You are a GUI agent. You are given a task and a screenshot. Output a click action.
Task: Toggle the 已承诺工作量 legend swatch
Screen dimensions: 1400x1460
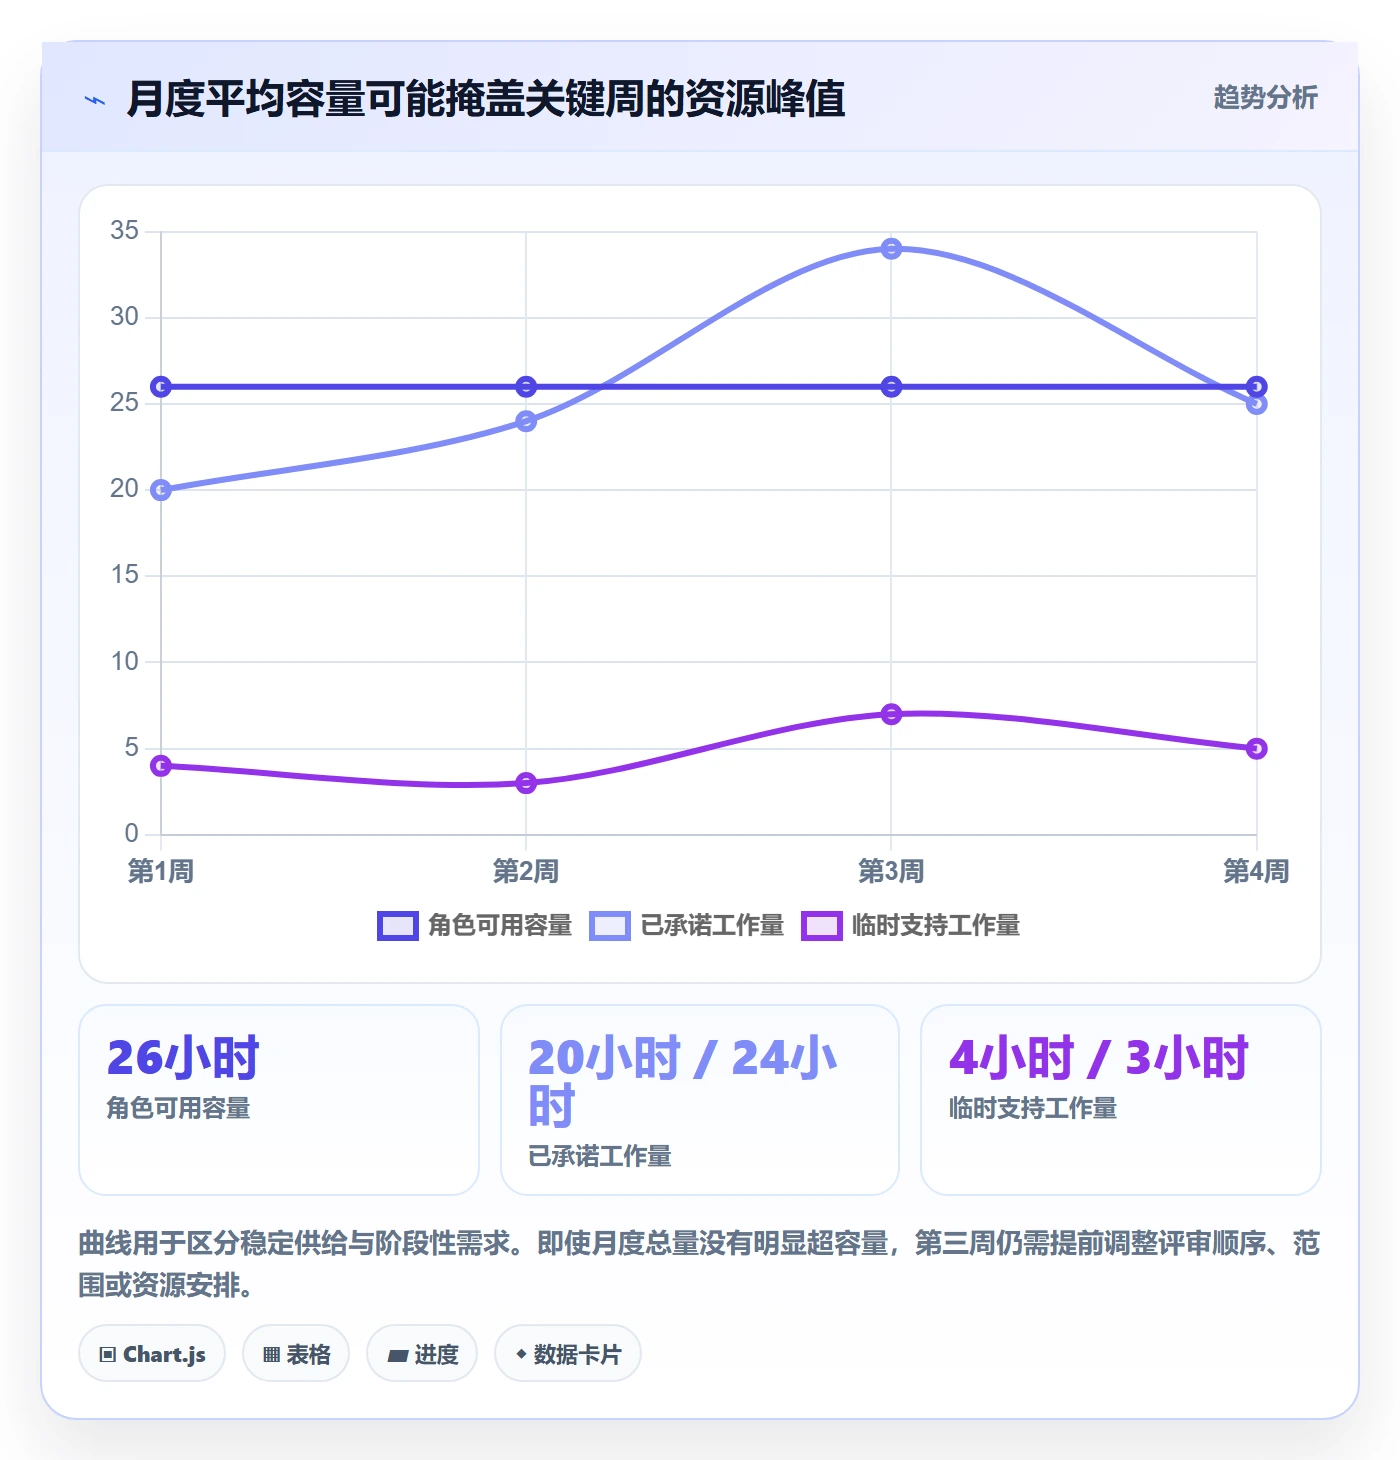(610, 926)
